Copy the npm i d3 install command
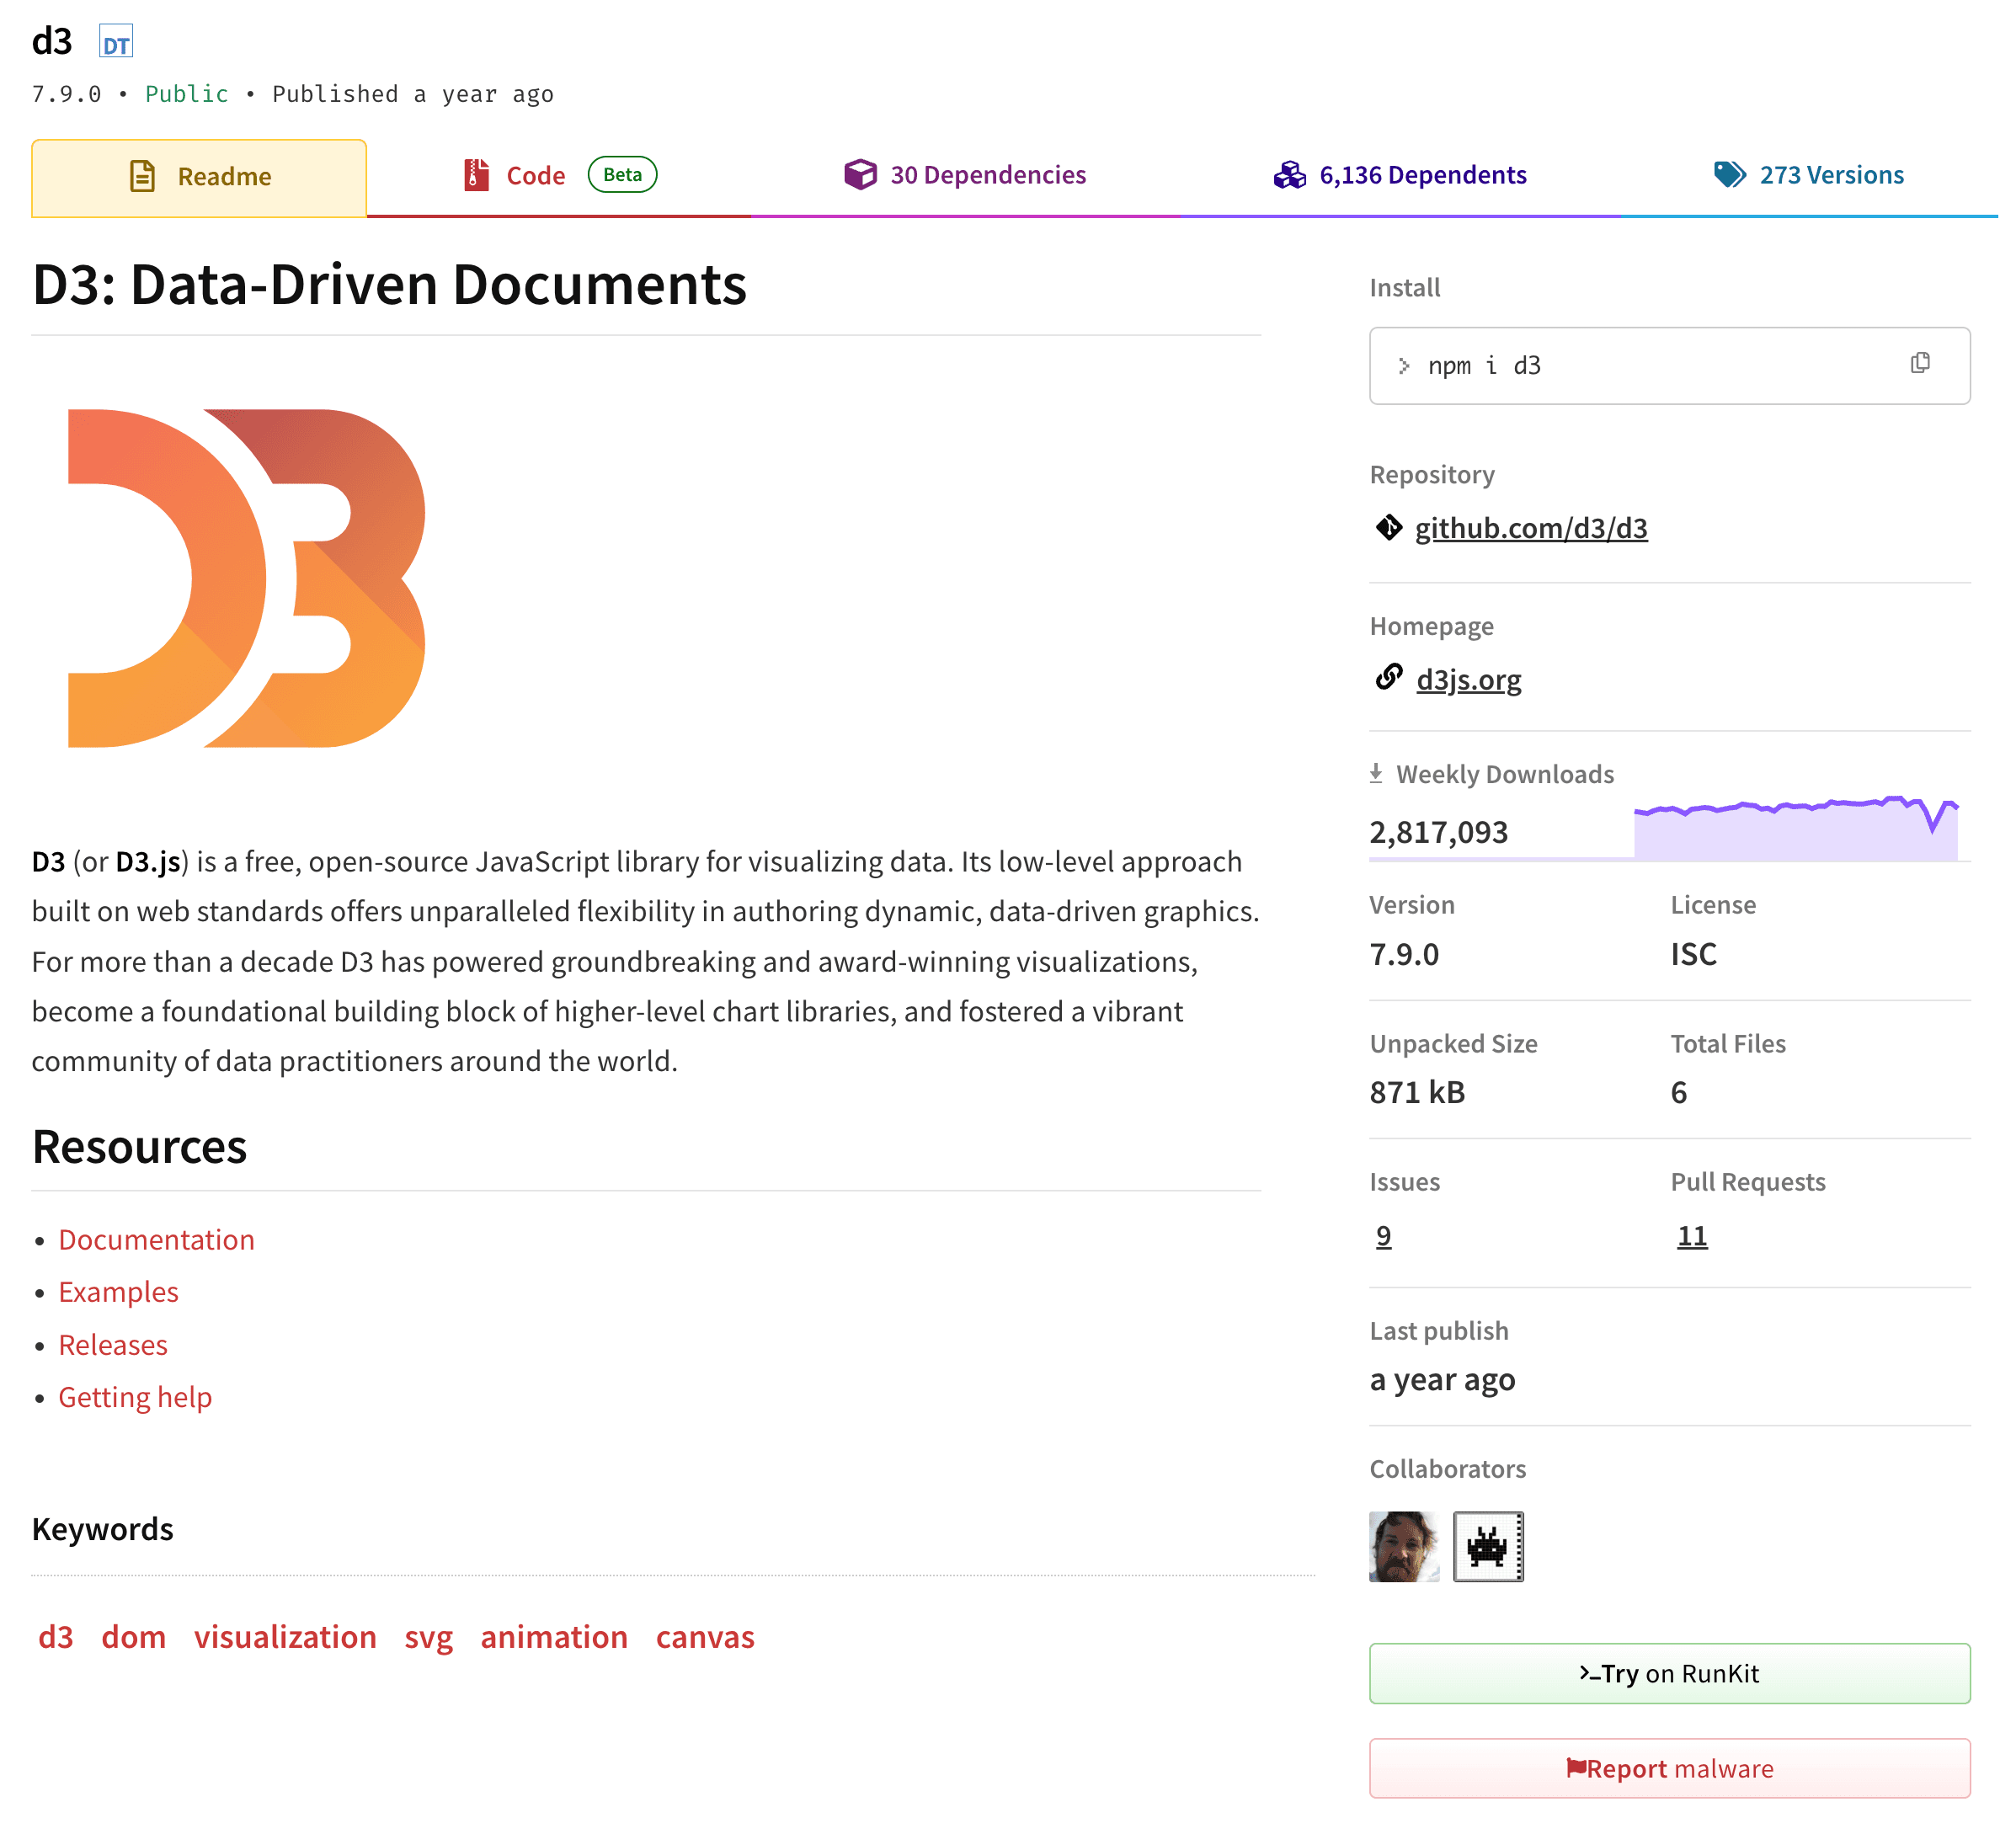 click(x=1920, y=363)
